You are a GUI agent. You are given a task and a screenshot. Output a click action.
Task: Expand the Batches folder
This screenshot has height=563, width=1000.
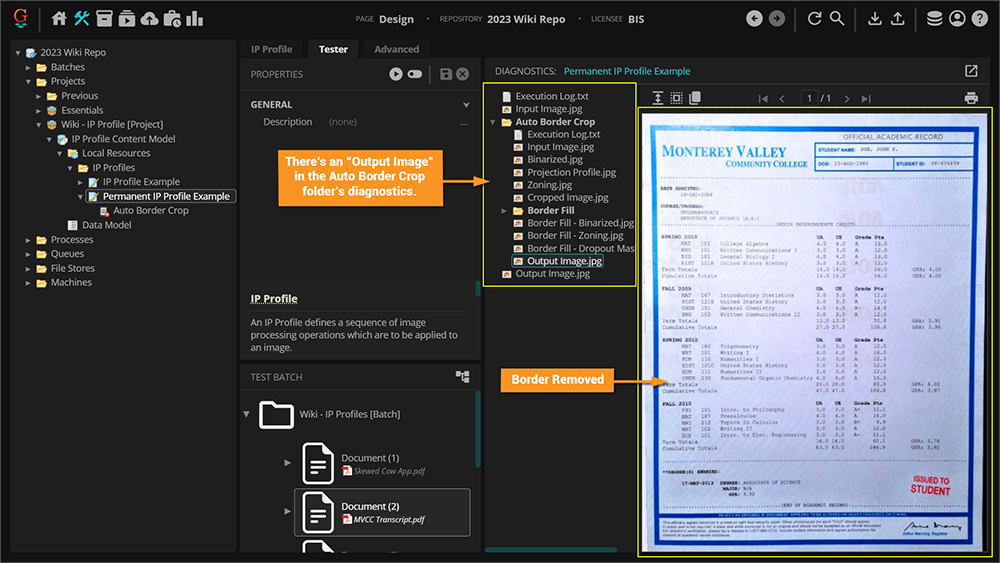point(28,67)
